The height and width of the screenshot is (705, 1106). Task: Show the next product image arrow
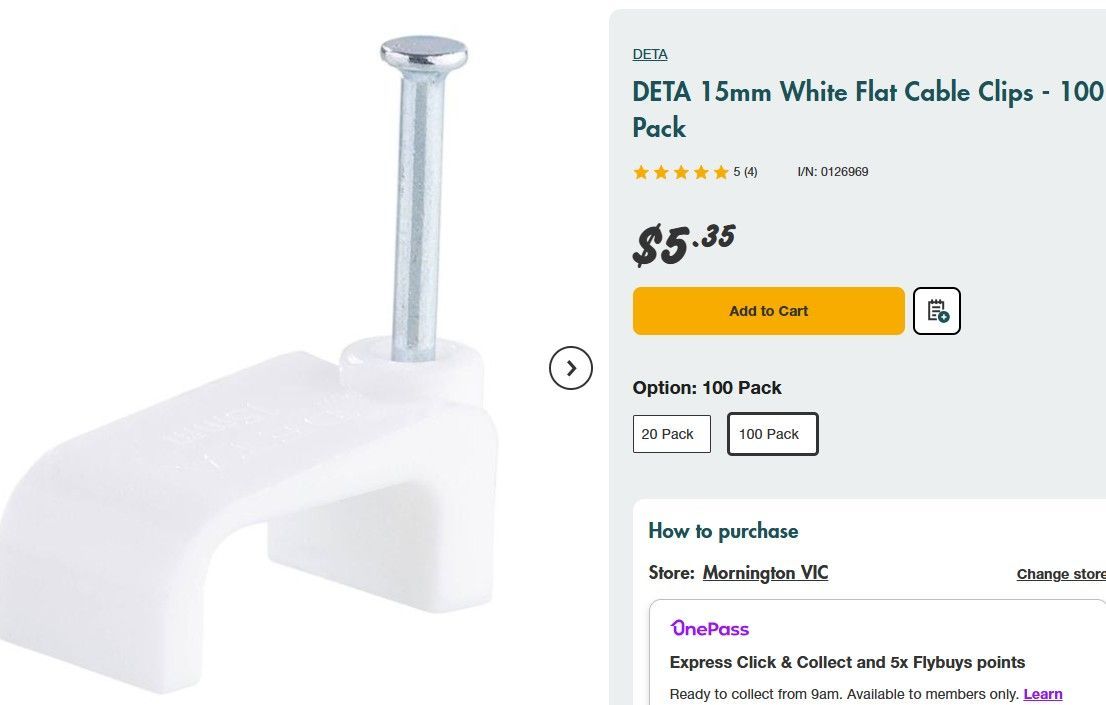(x=571, y=368)
